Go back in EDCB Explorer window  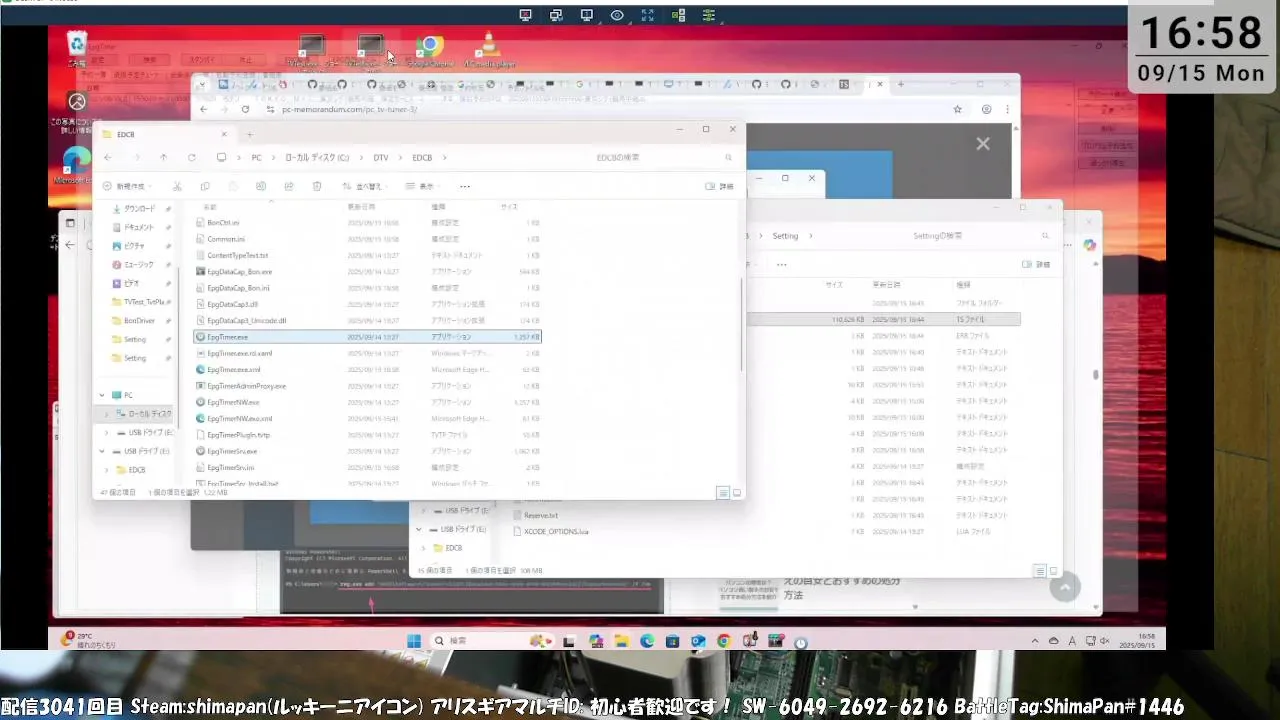tap(108, 157)
